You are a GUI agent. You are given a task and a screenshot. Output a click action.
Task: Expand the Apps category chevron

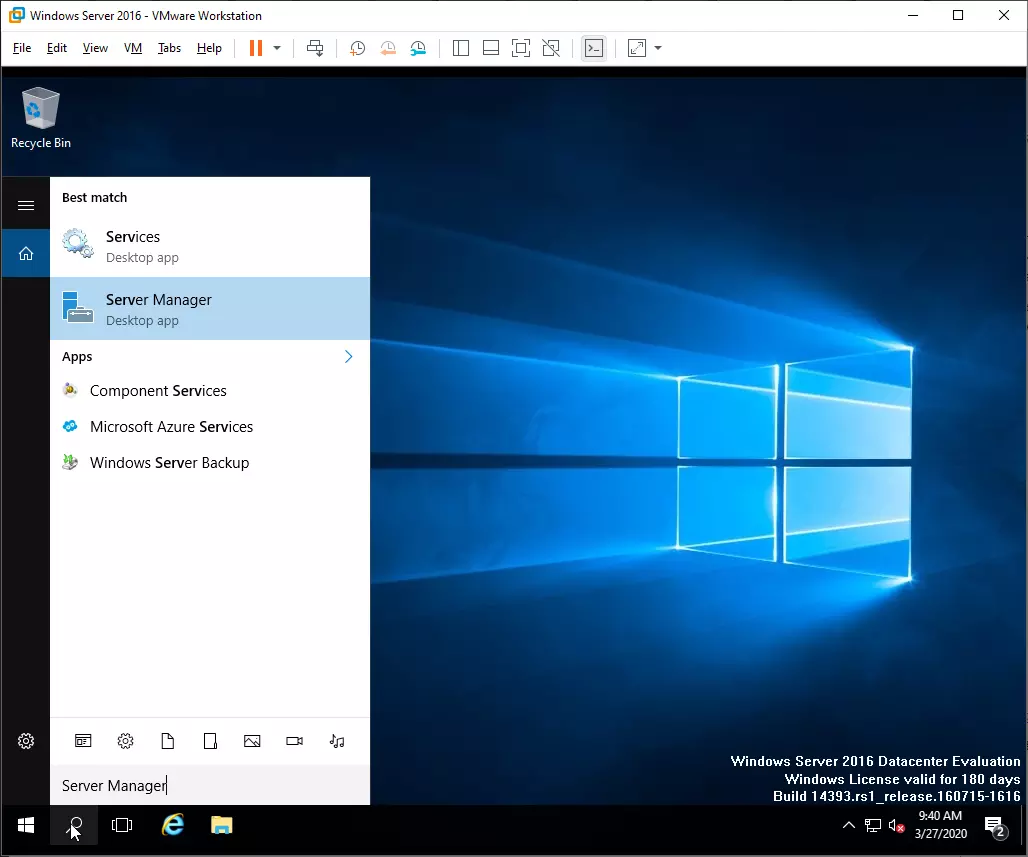pyautogui.click(x=348, y=357)
